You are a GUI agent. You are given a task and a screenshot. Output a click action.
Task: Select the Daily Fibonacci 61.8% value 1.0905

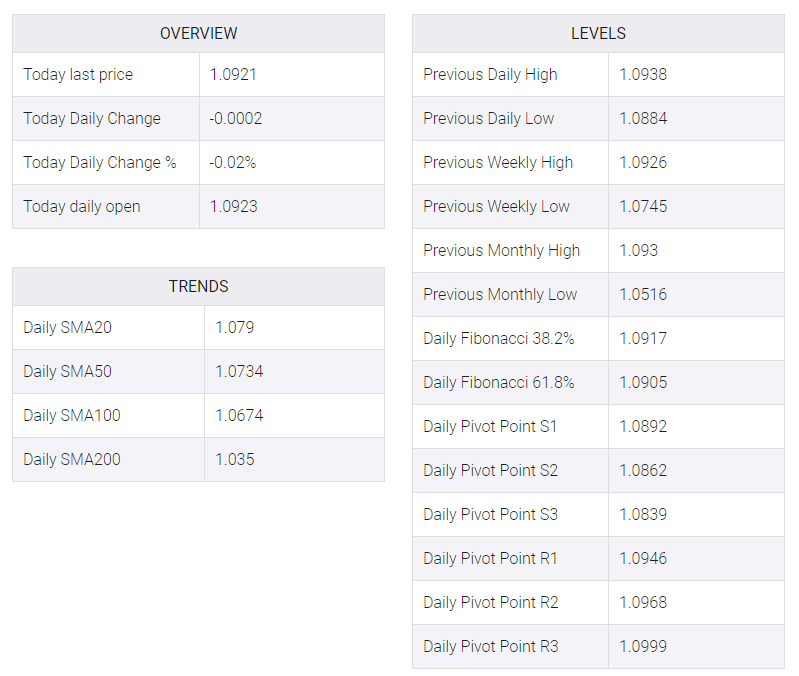pyautogui.click(x=643, y=383)
